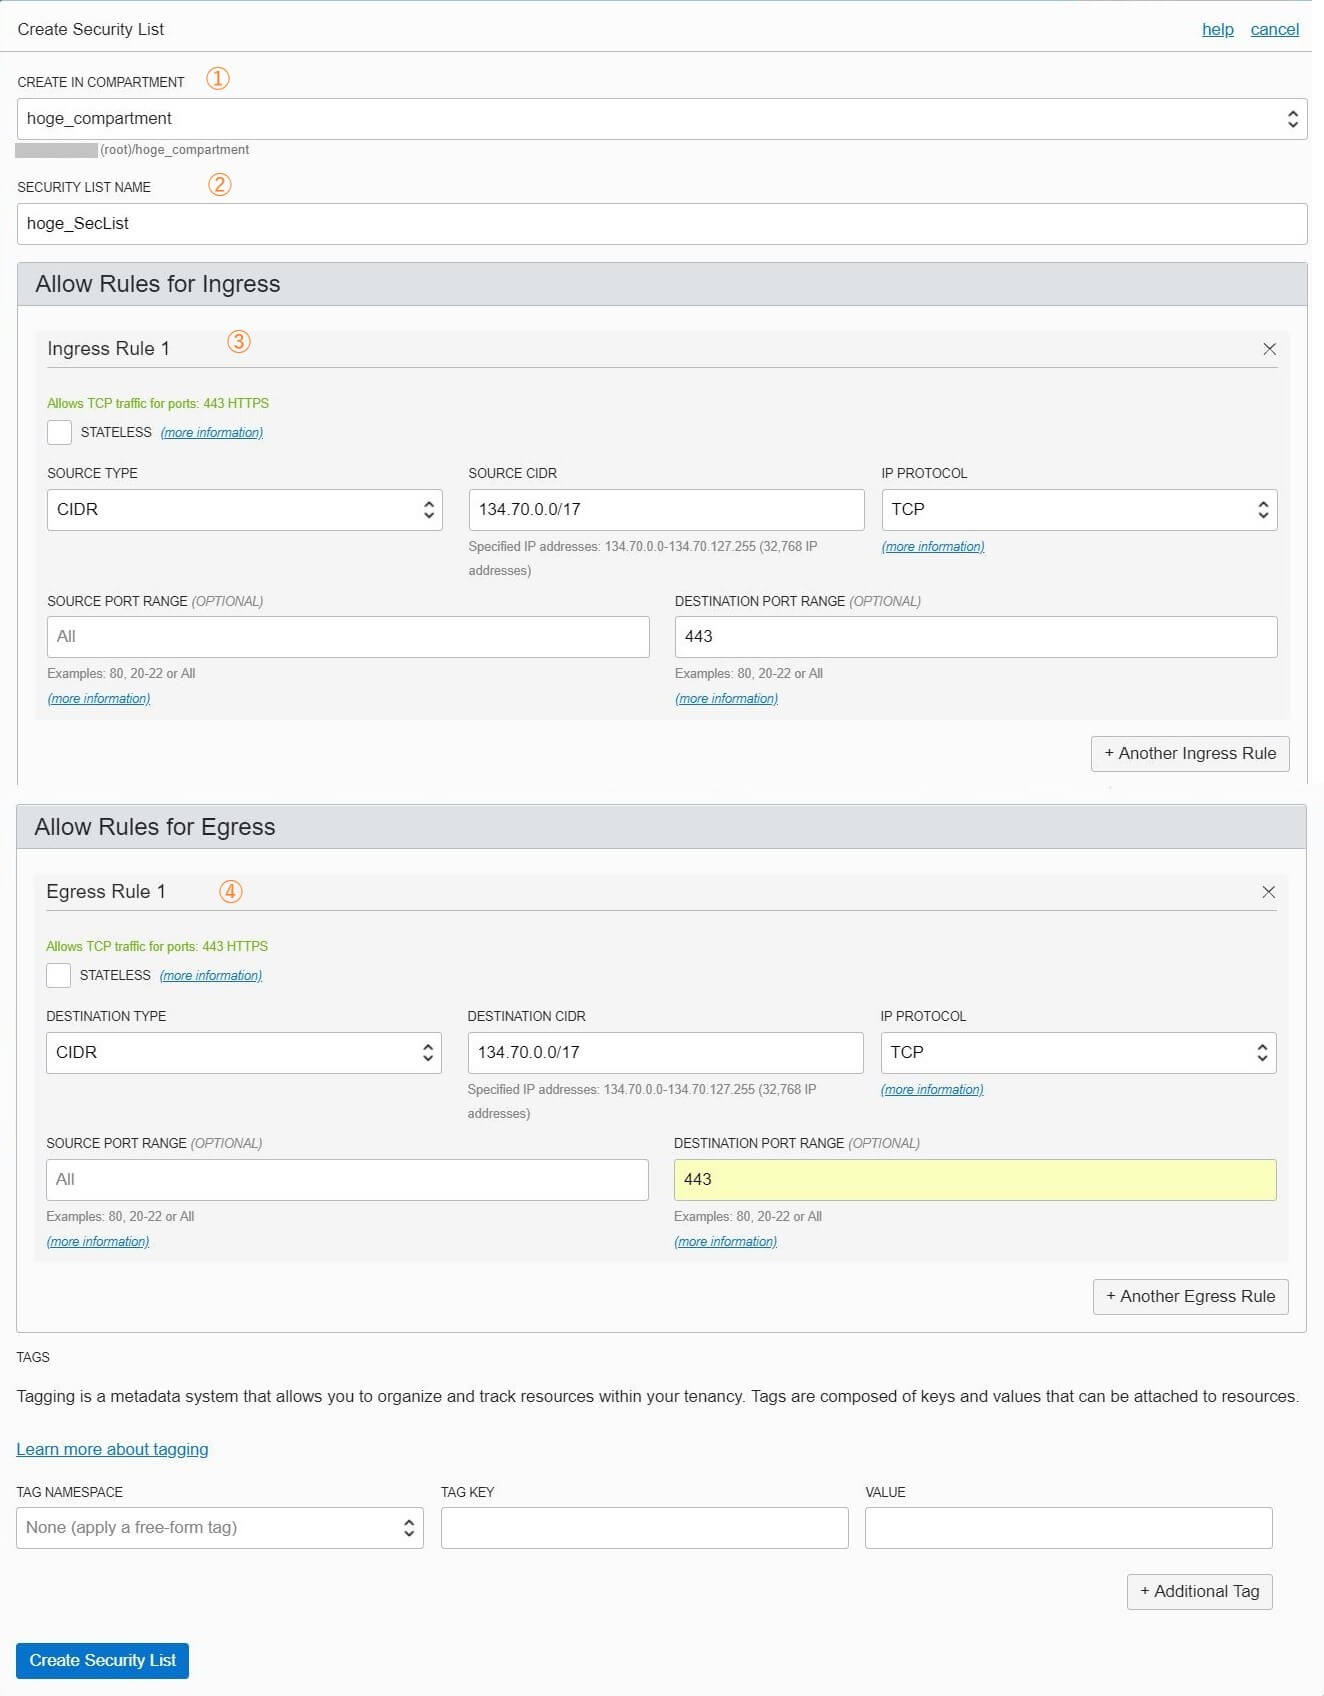Add an Additional Tag
The width and height of the screenshot is (1324, 1696).
[x=1199, y=1592]
